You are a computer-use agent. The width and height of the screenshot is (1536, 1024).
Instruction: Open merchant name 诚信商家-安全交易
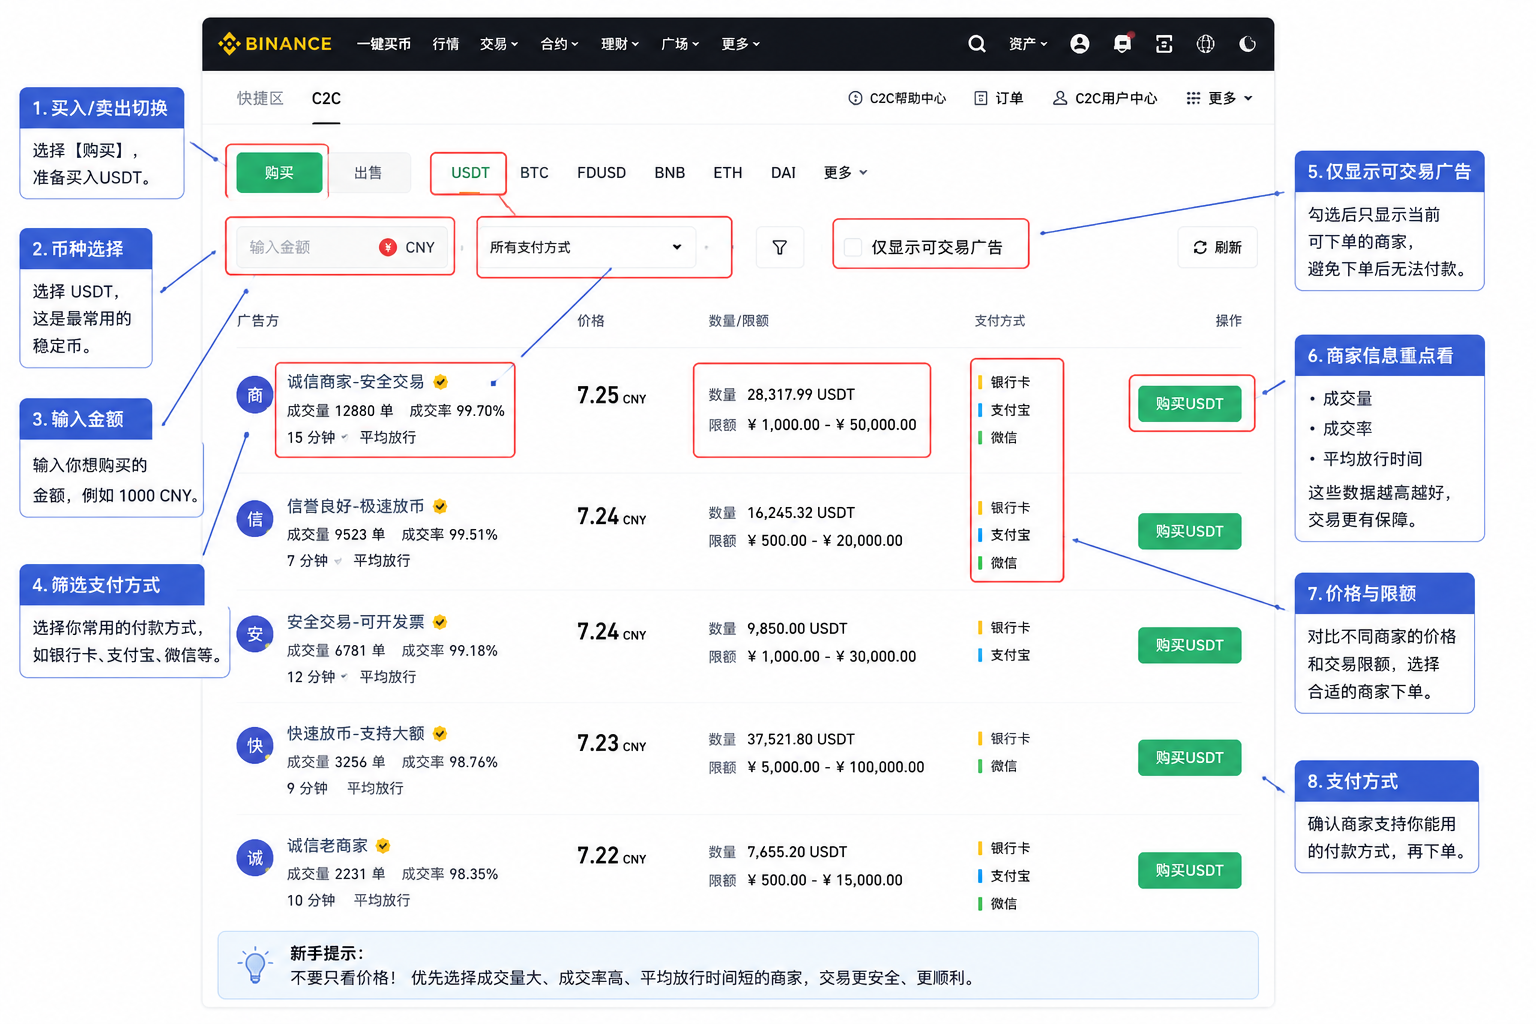[x=356, y=382]
